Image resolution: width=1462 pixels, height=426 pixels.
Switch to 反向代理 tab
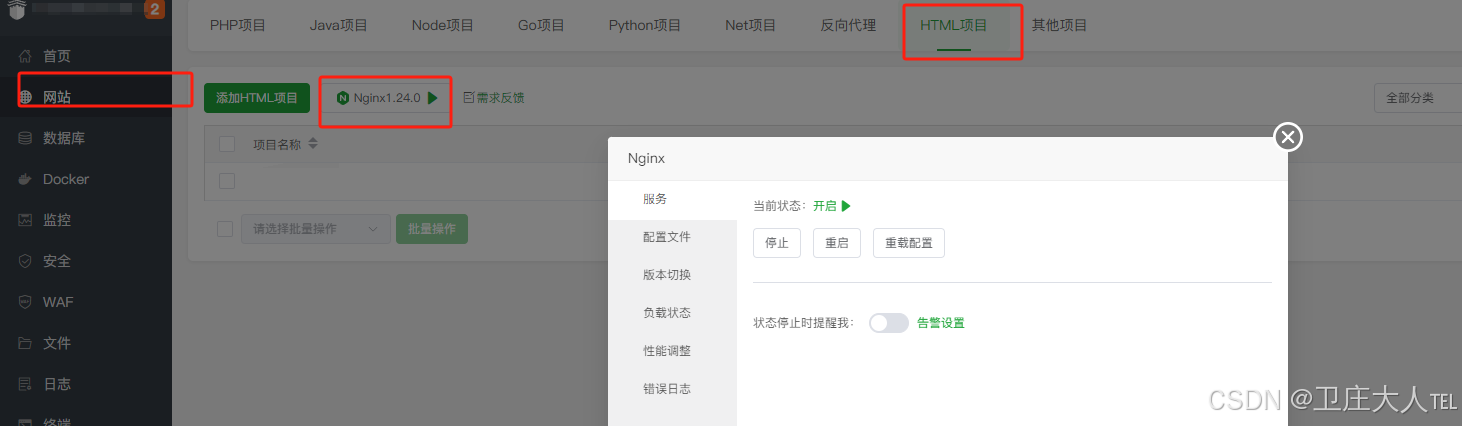[849, 25]
